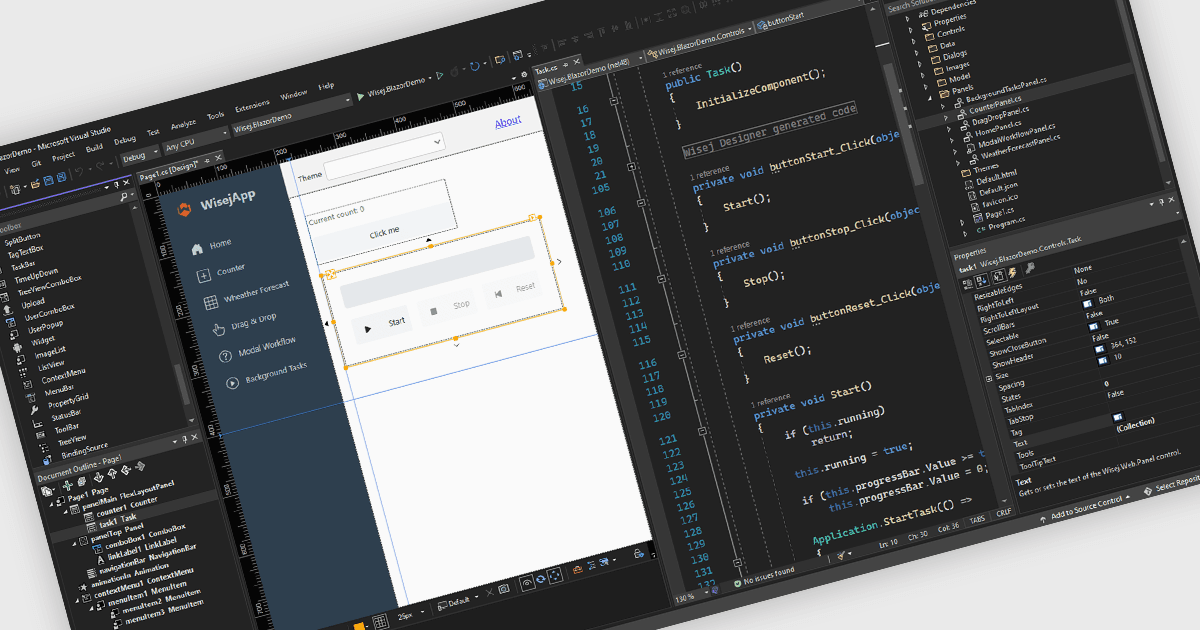Image resolution: width=1200 pixels, height=630 pixels.
Task: Click the play triangle icon on Start button
Action: coord(368,327)
